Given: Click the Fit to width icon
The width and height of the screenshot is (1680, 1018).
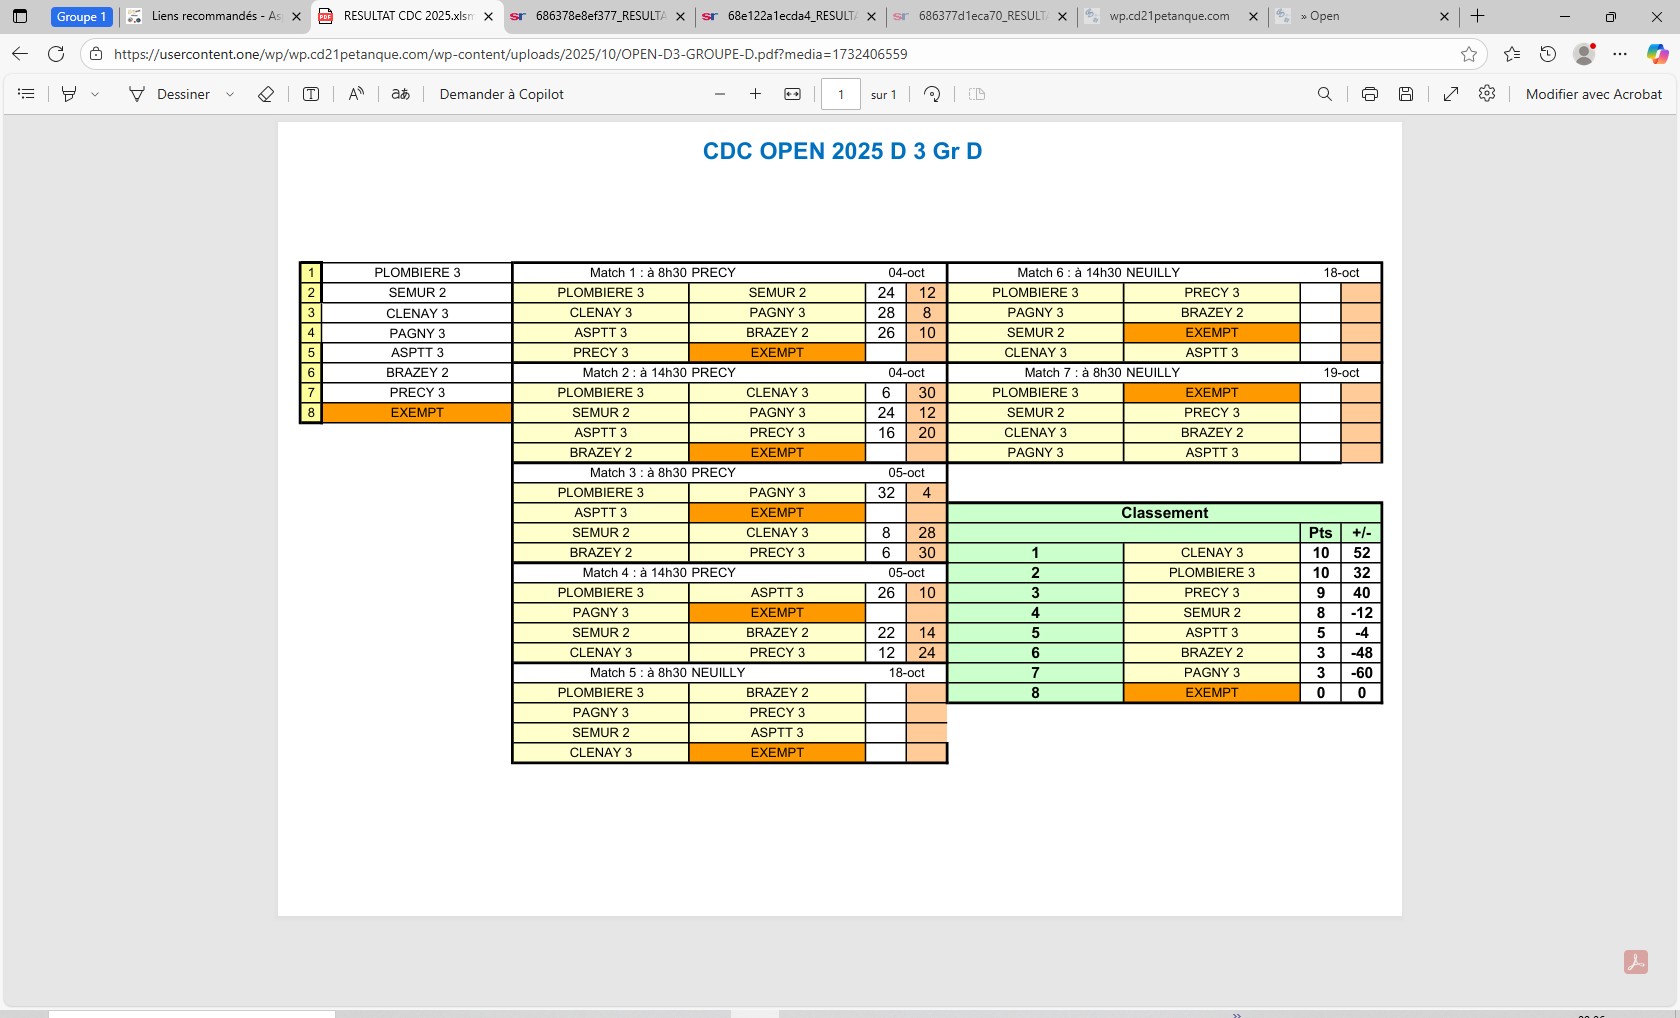Looking at the screenshot, I should (792, 94).
